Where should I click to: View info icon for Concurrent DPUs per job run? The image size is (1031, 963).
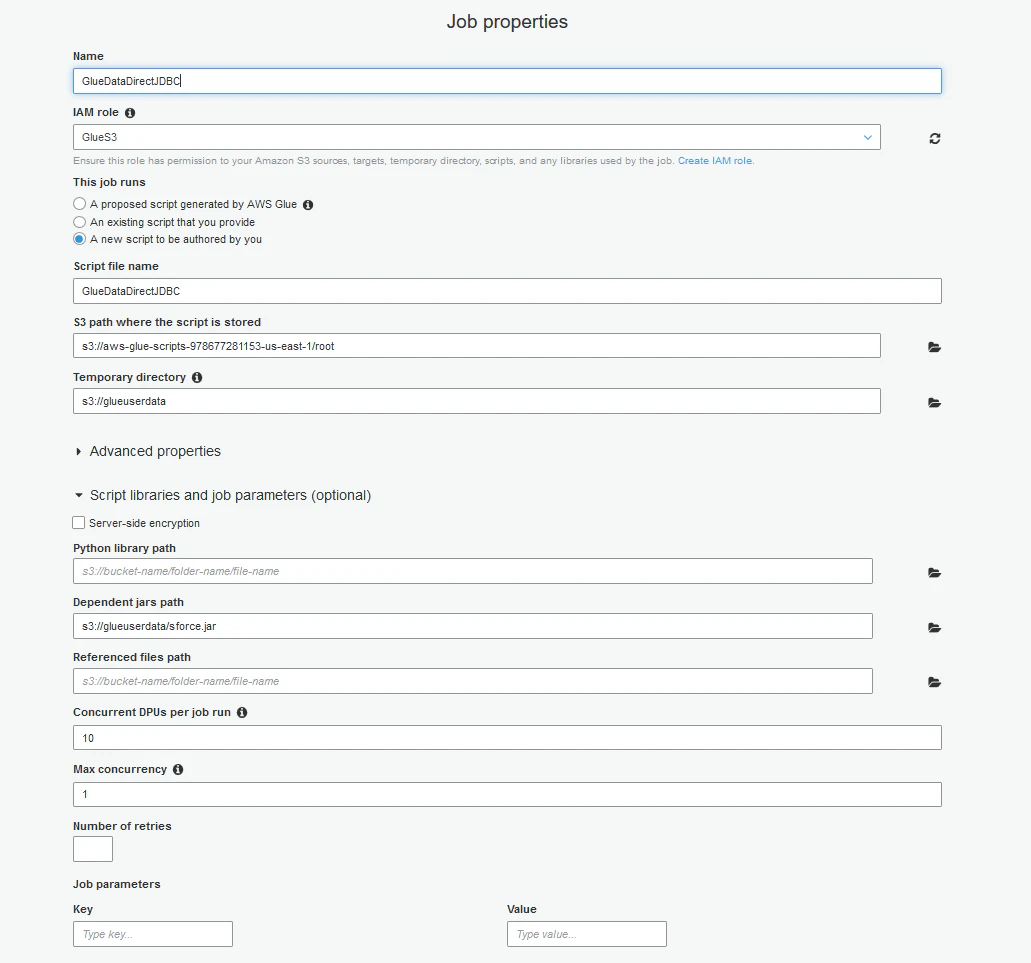pos(242,713)
